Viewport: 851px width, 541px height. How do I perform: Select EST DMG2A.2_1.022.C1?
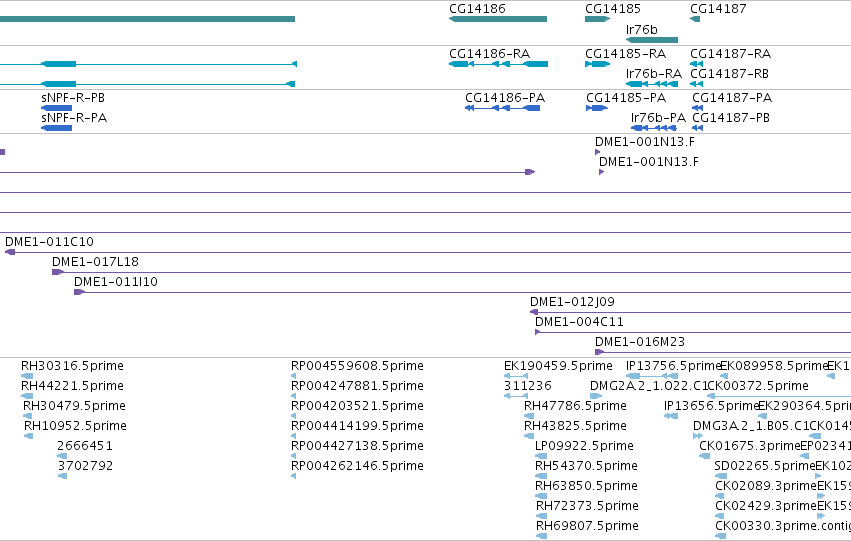coord(650,386)
